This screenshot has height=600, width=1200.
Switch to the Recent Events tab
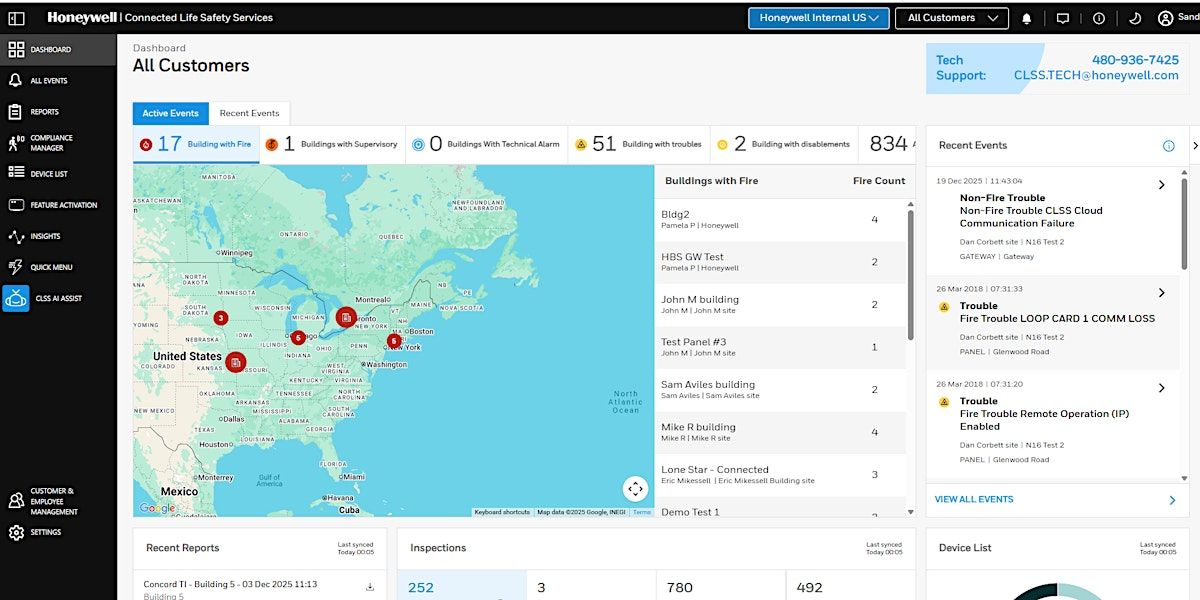pos(250,114)
